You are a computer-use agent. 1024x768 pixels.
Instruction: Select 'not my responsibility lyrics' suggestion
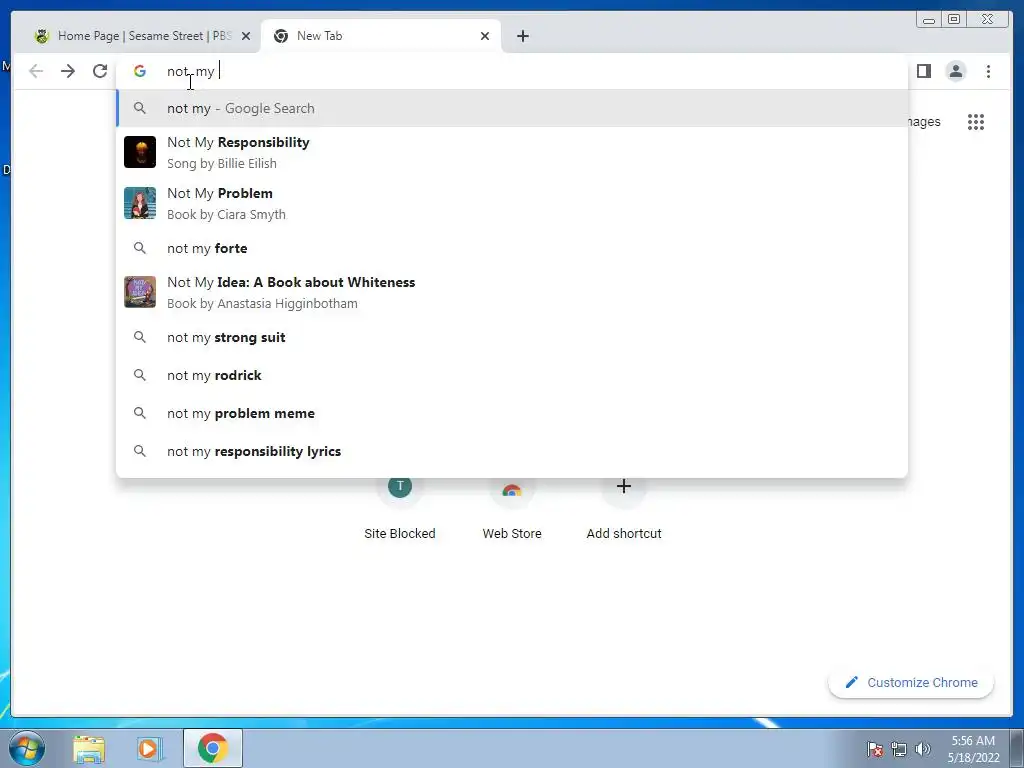(x=512, y=451)
